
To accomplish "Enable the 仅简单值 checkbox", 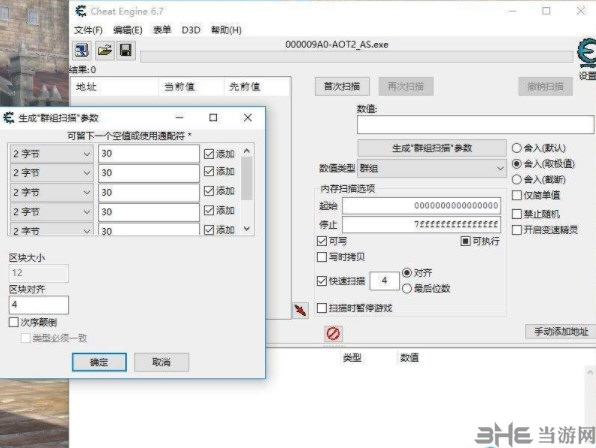I will 517,195.
